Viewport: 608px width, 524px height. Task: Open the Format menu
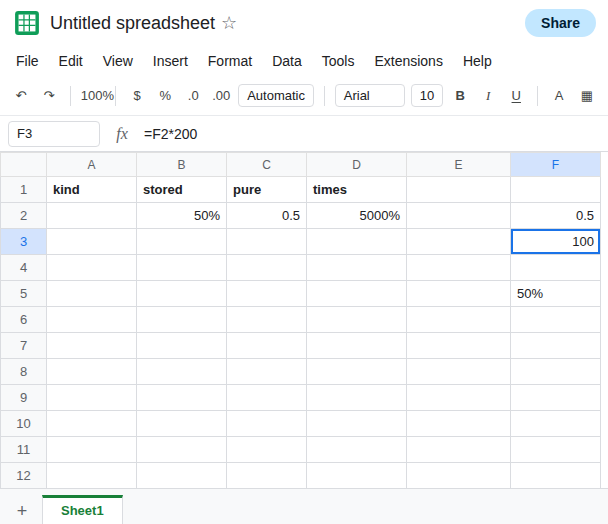point(230,61)
